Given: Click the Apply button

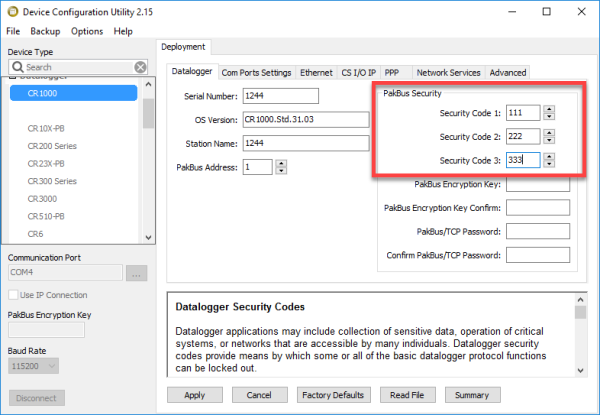Looking at the screenshot, I should [195, 395].
